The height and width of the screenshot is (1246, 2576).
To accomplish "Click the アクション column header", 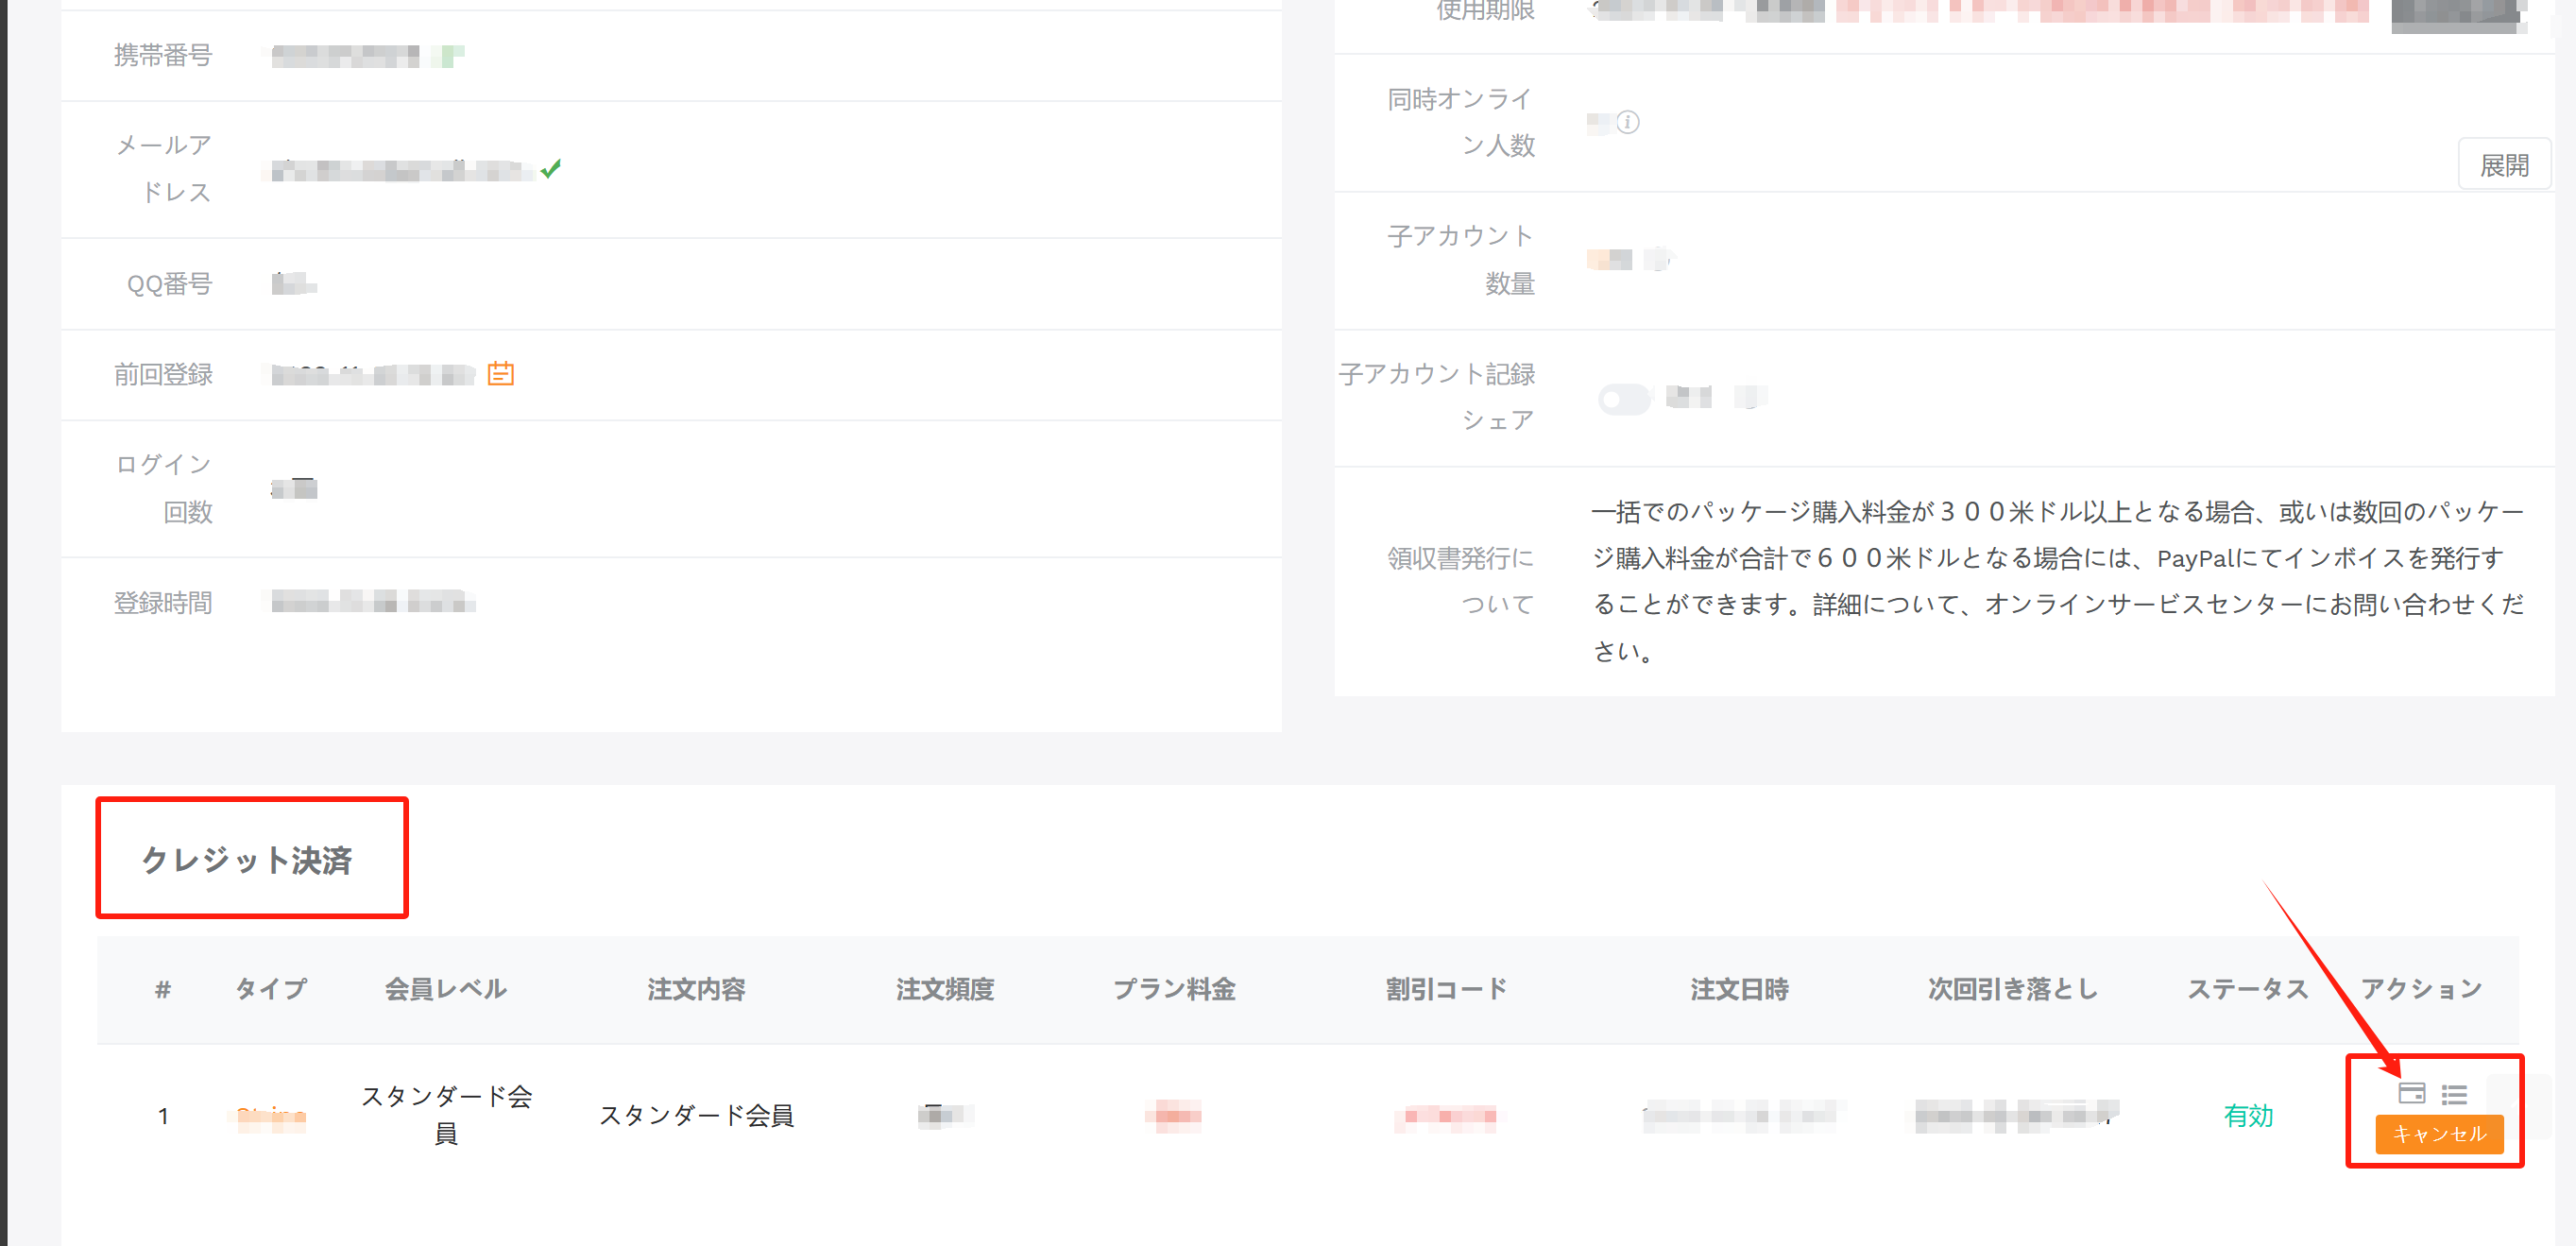I will click(x=2421, y=989).
